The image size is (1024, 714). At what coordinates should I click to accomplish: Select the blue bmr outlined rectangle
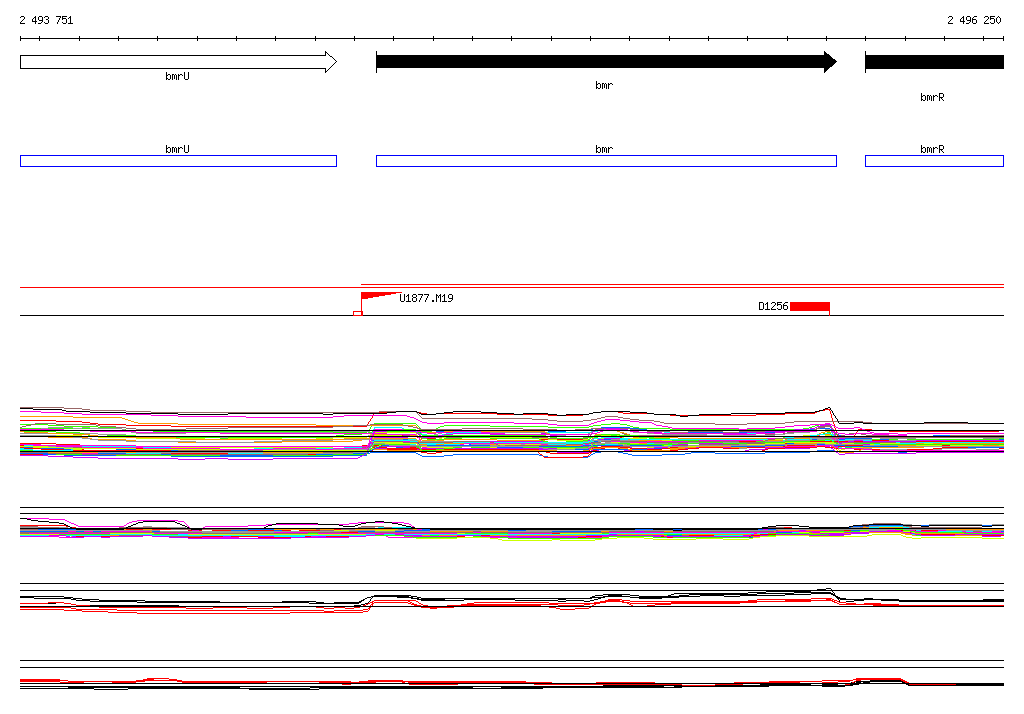coord(606,161)
